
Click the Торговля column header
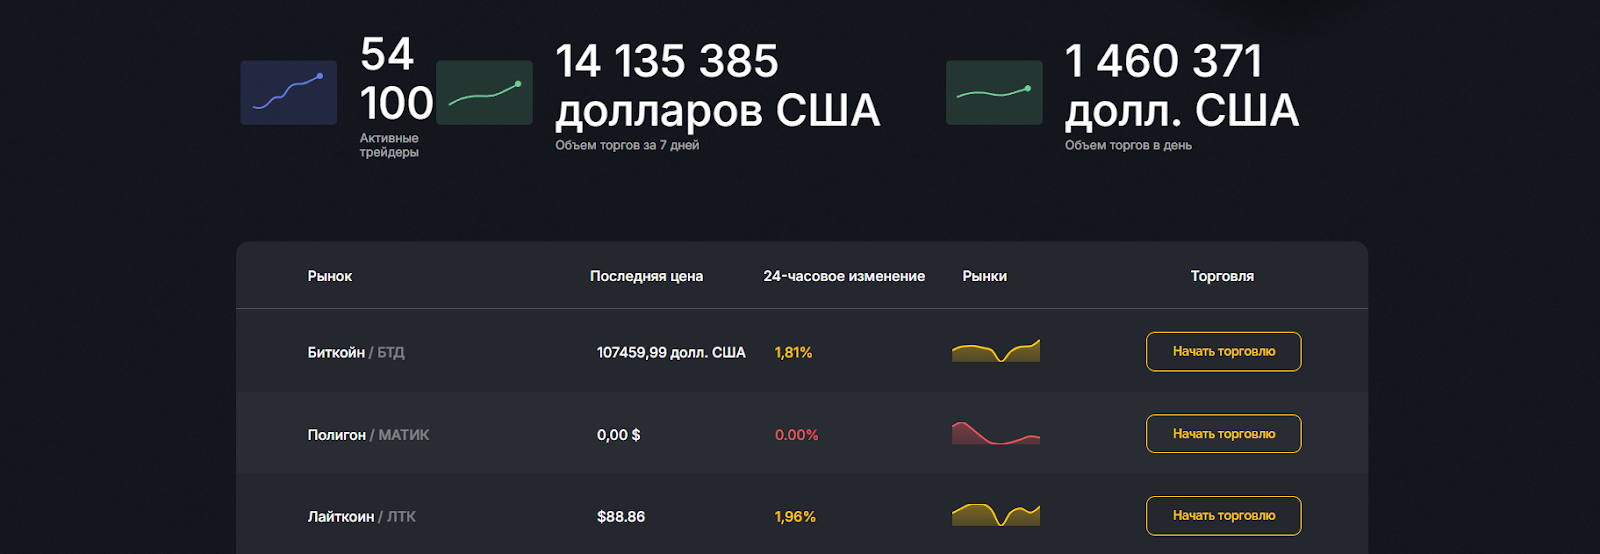(1222, 276)
